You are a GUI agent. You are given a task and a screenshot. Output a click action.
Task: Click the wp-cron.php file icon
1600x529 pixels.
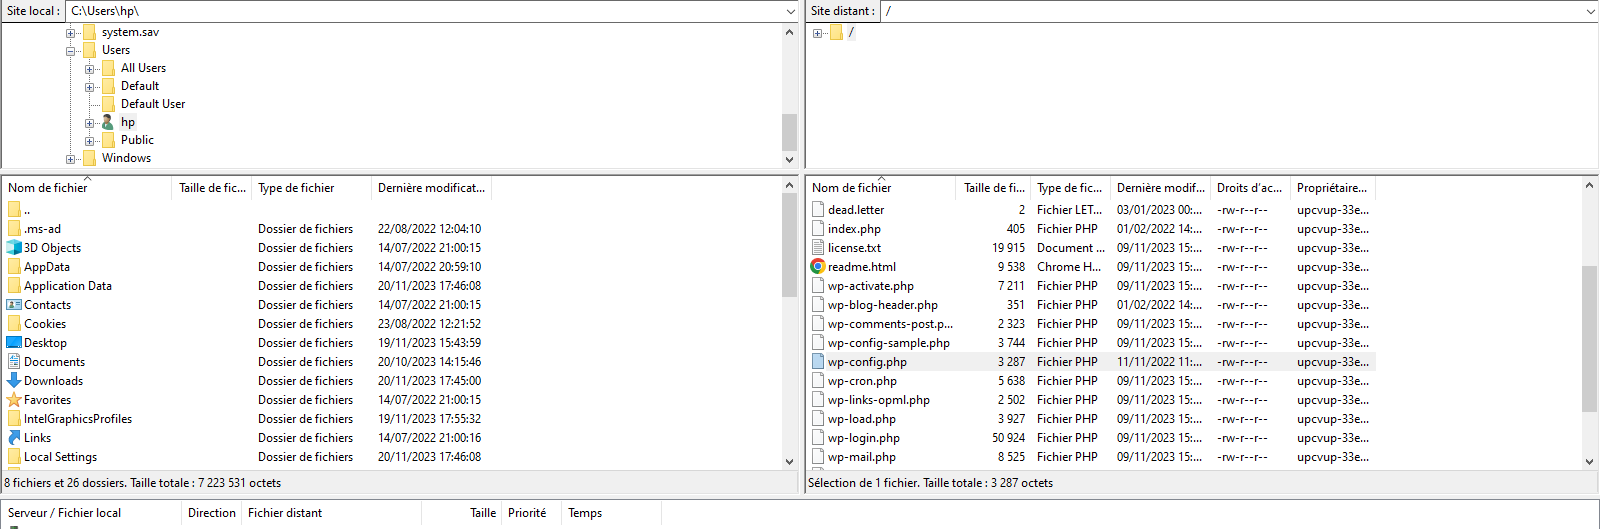818,381
